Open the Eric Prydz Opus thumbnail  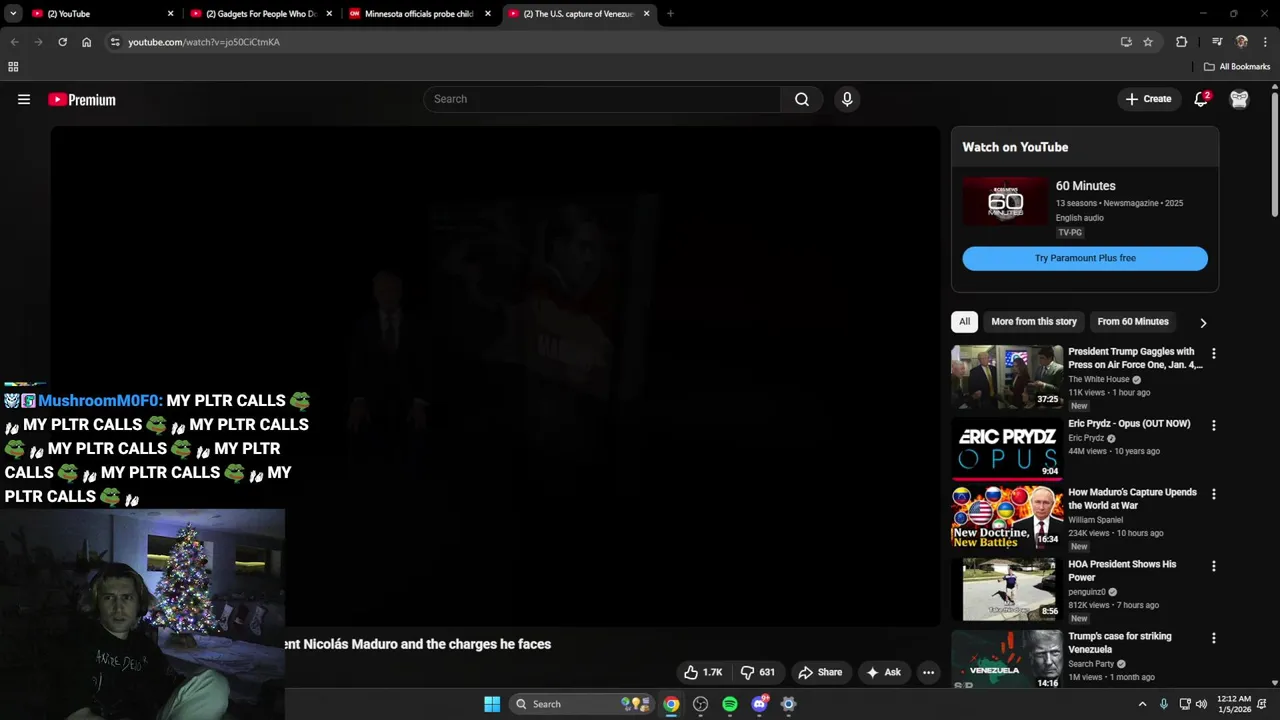[x=1006, y=449]
